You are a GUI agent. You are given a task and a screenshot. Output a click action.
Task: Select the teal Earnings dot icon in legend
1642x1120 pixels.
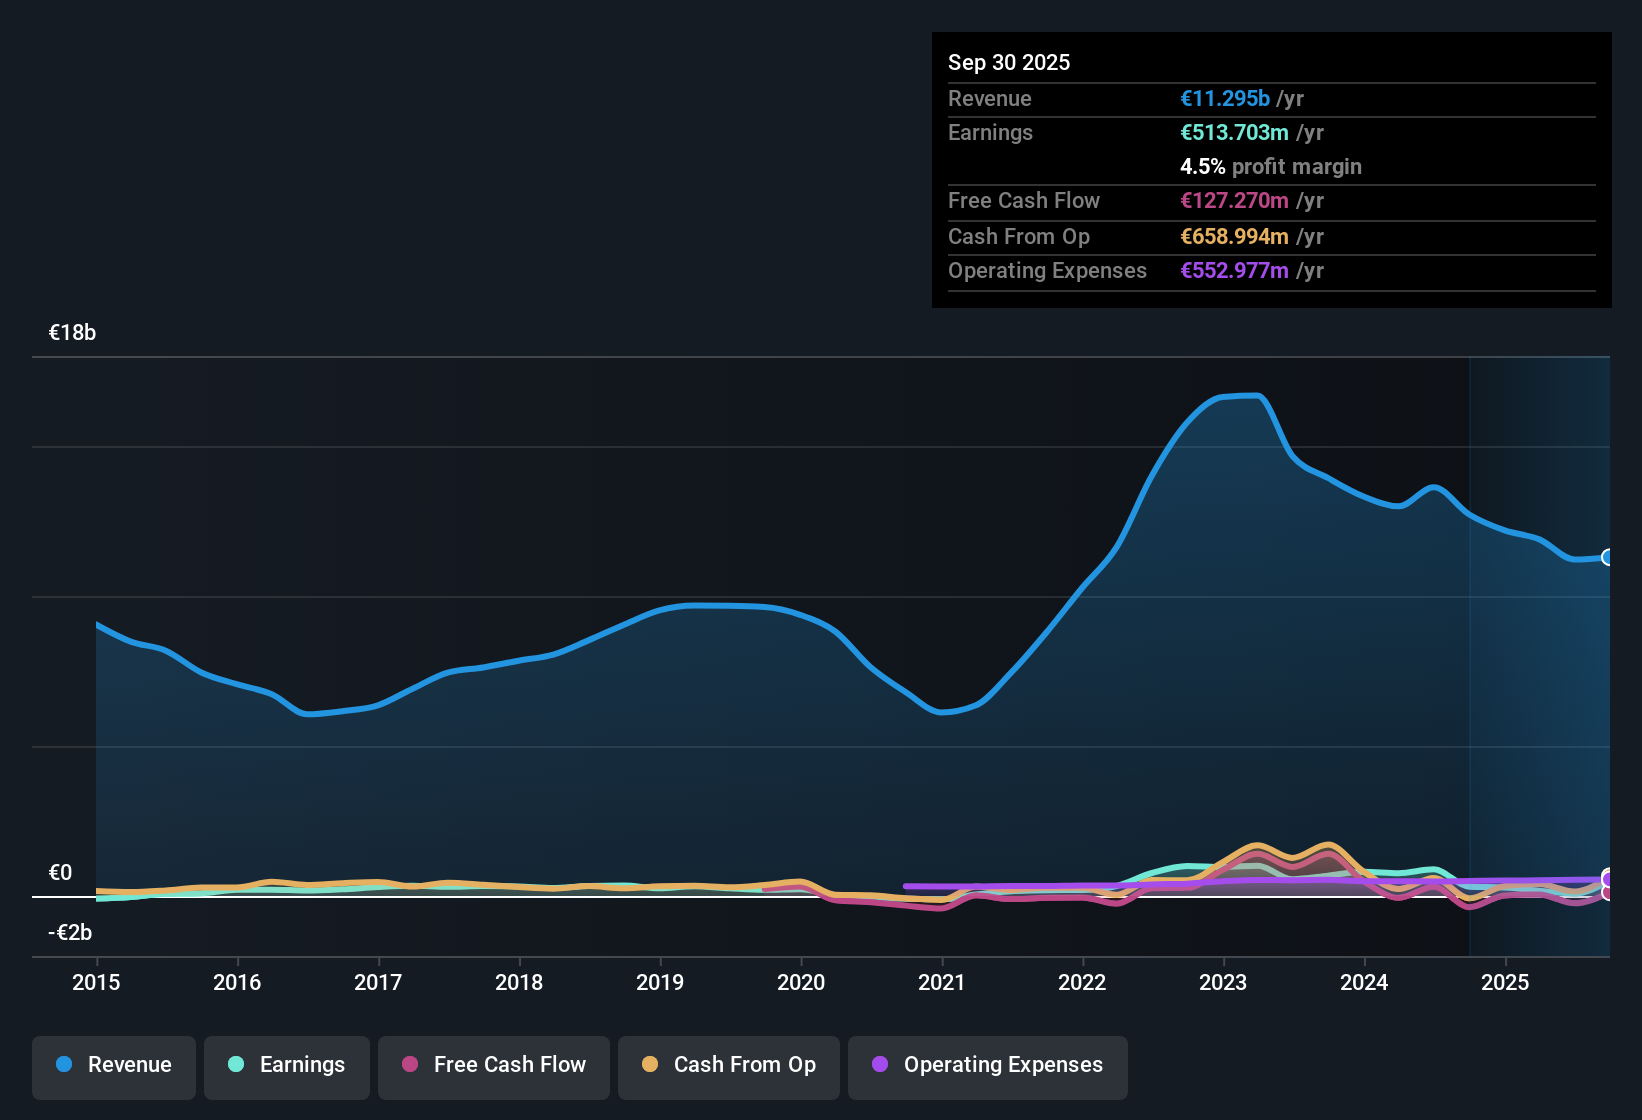click(236, 1065)
